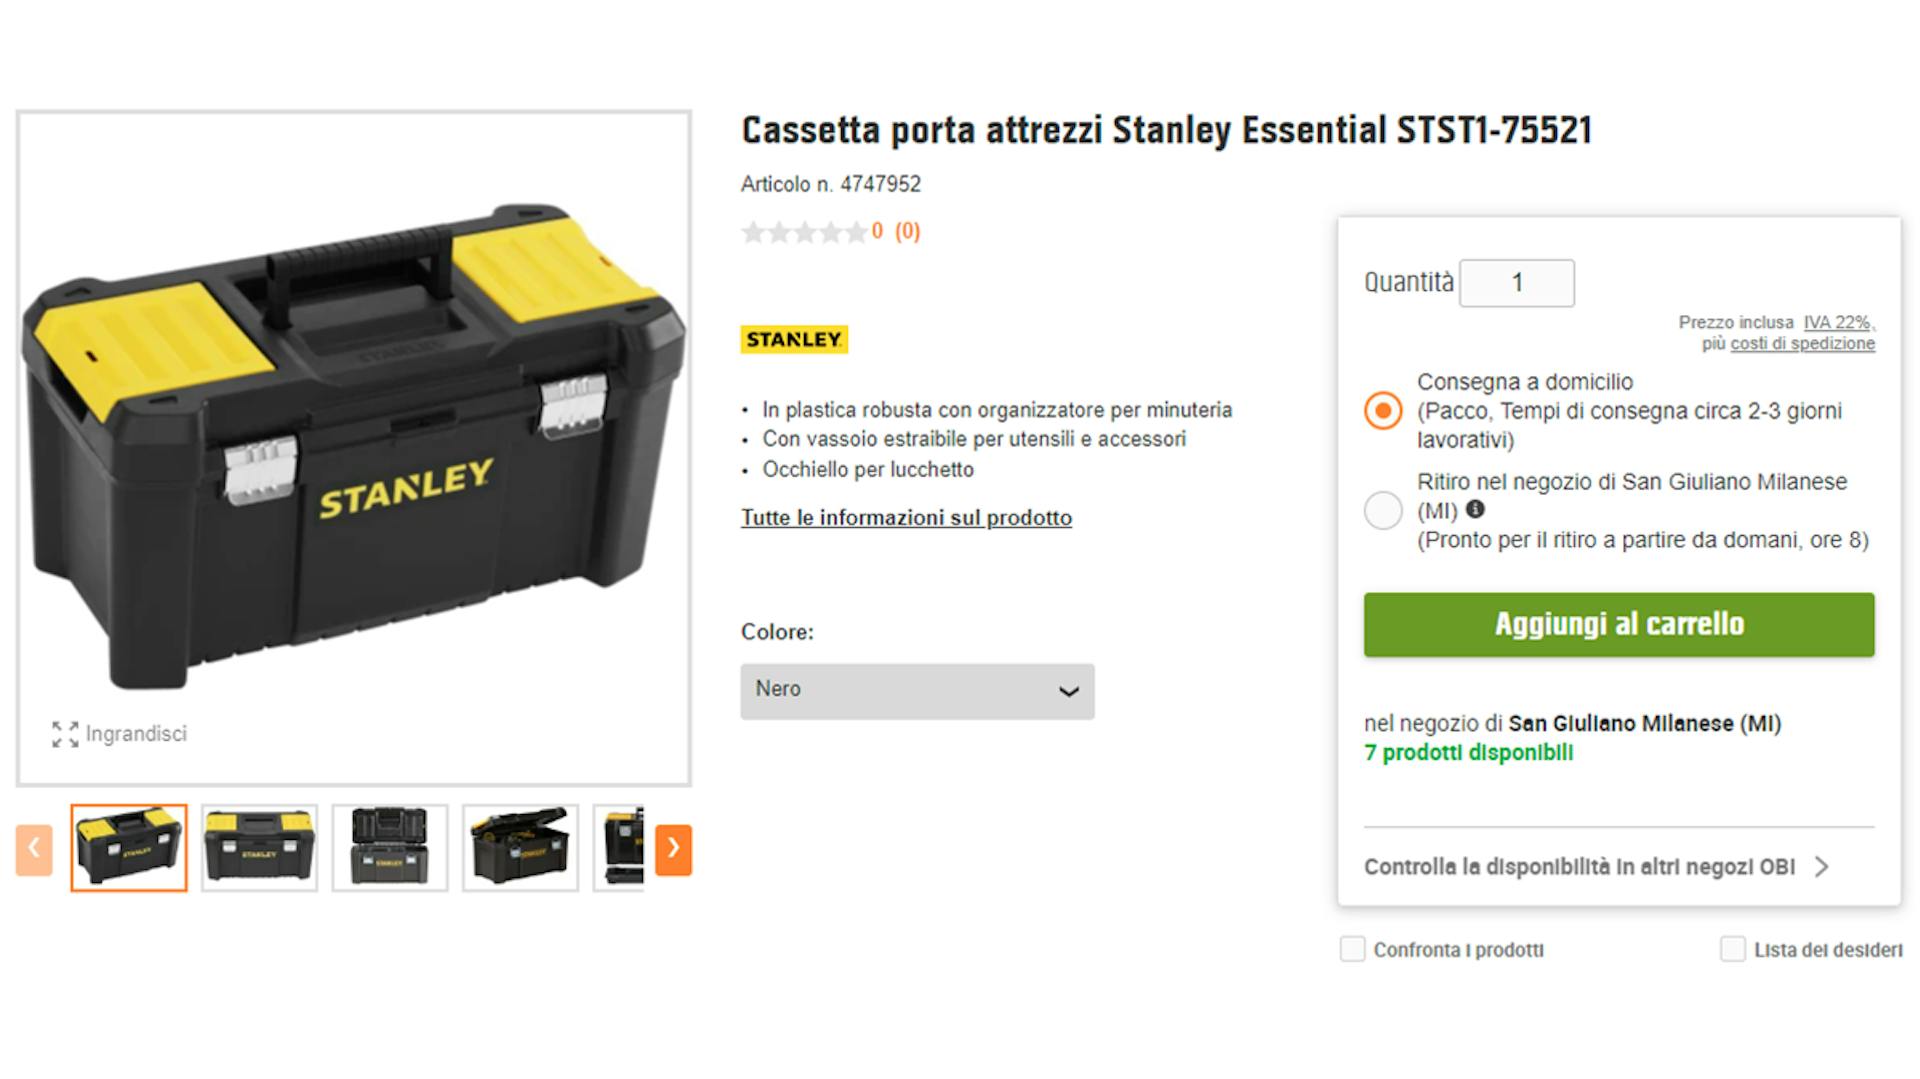Open the costi di spedizione link
The width and height of the screenshot is (1920, 1079).
(x=1802, y=344)
